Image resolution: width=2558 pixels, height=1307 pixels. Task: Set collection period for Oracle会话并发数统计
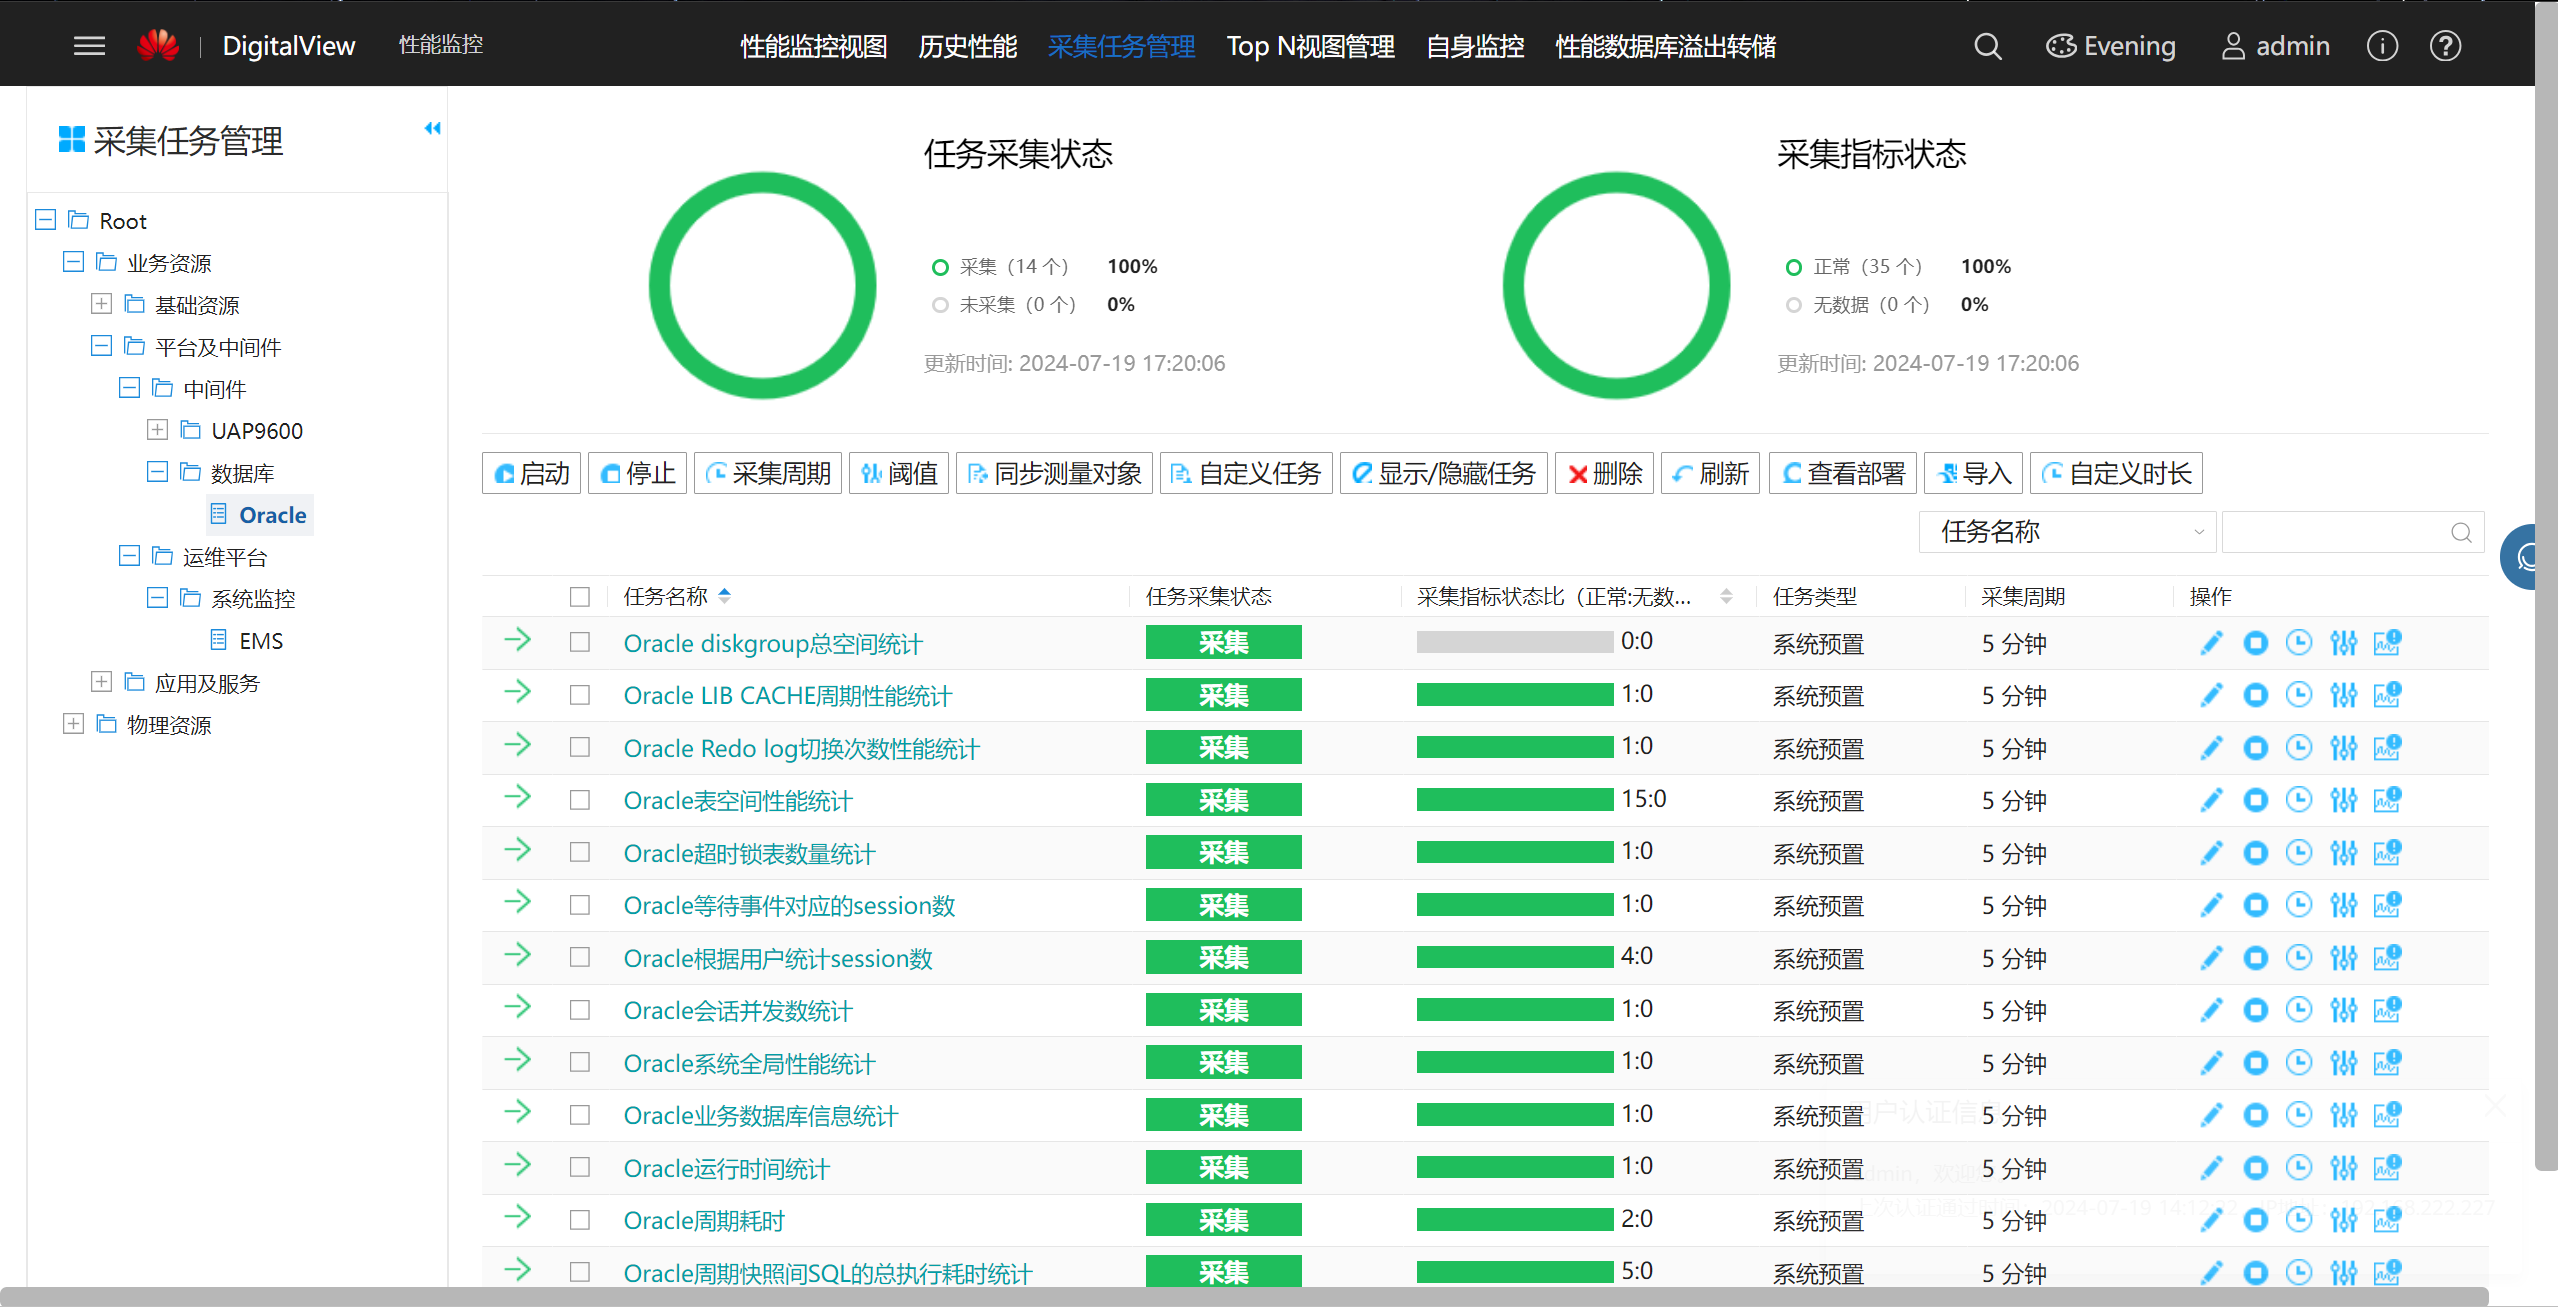[x=2299, y=1010]
